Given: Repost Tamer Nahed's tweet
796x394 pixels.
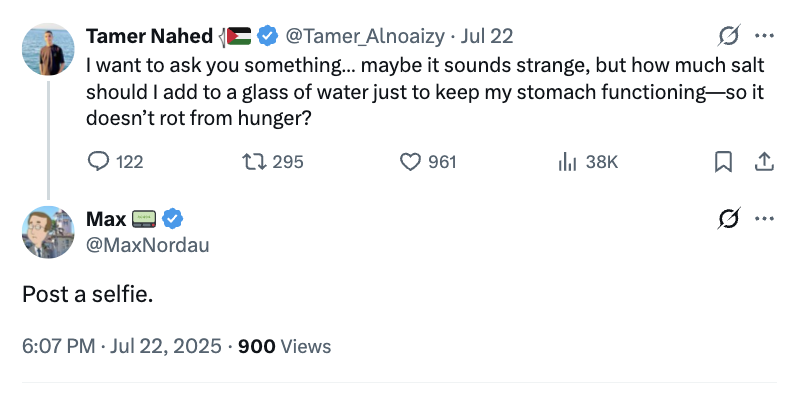Looking at the screenshot, I should (273, 162).
